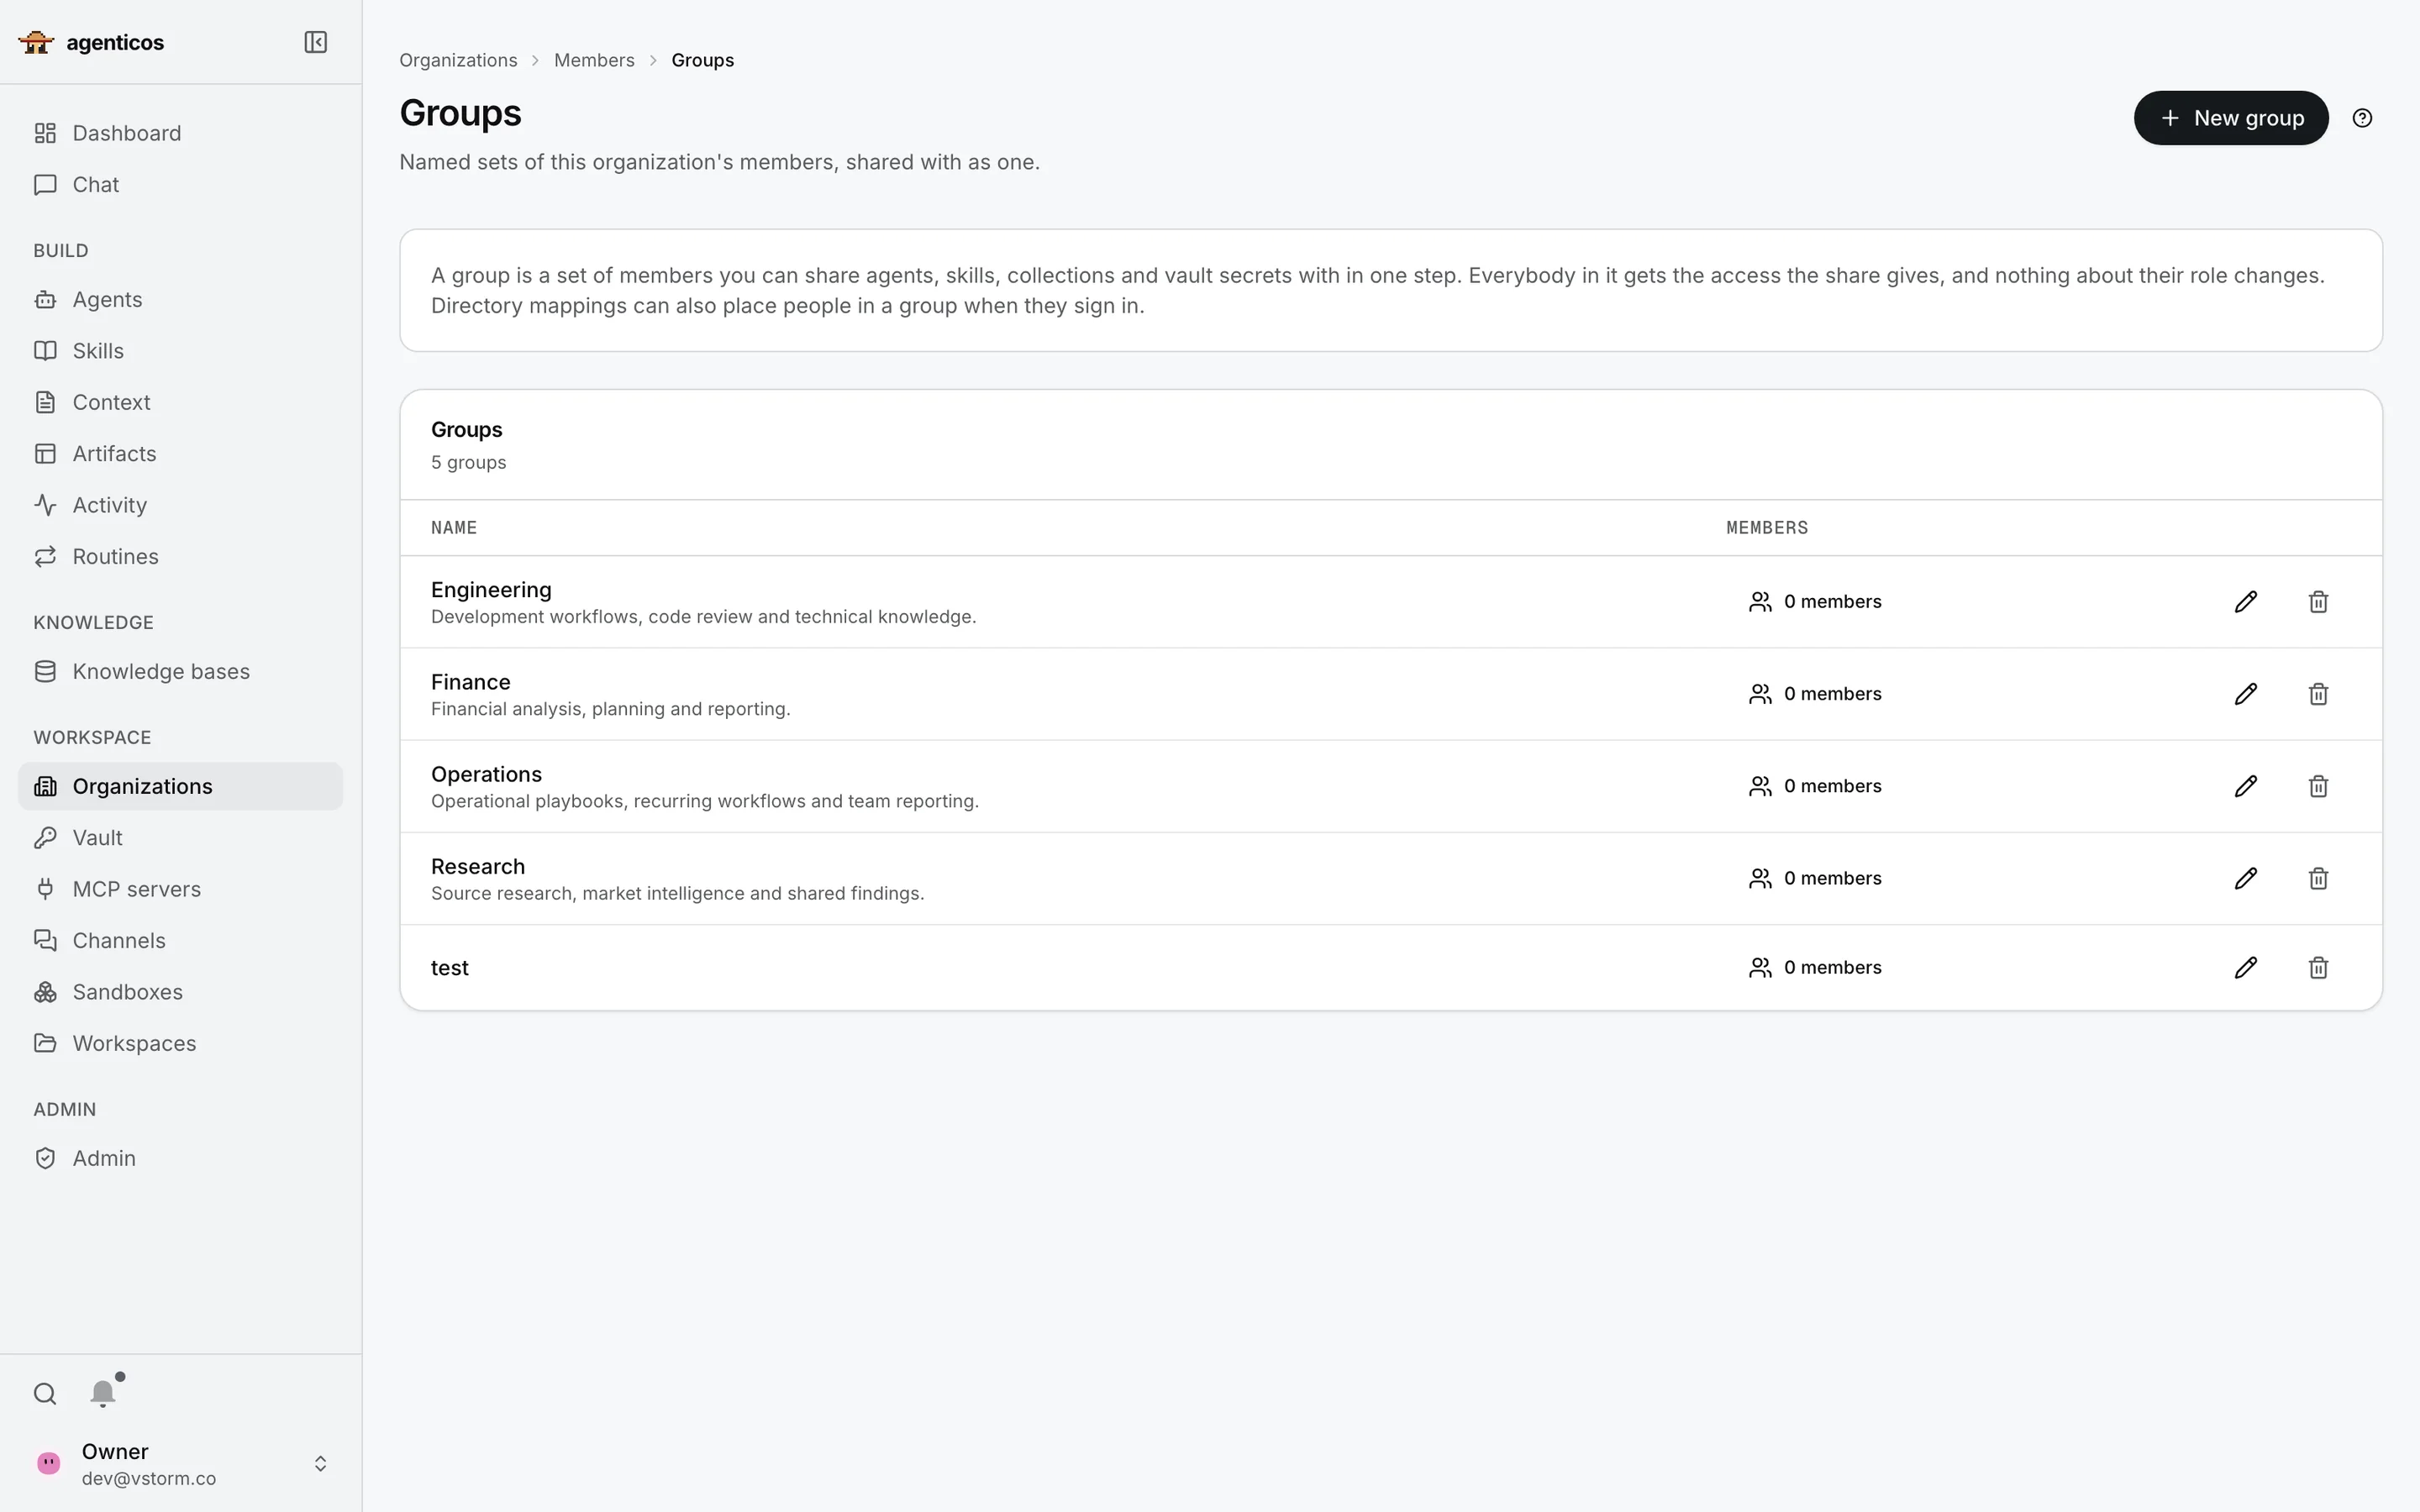Delete the Operations group trash icon
The height and width of the screenshot is (1512, 2420).
2318,786
